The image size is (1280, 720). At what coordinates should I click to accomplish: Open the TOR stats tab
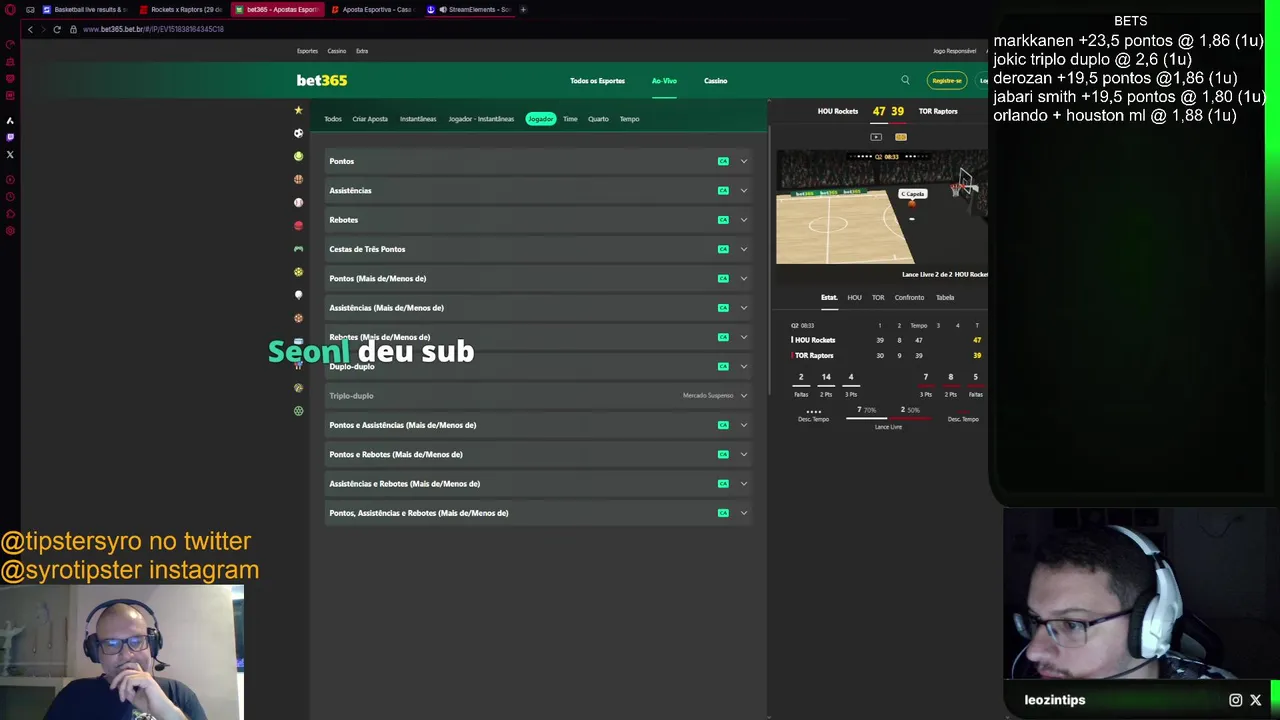pos(878,297)
